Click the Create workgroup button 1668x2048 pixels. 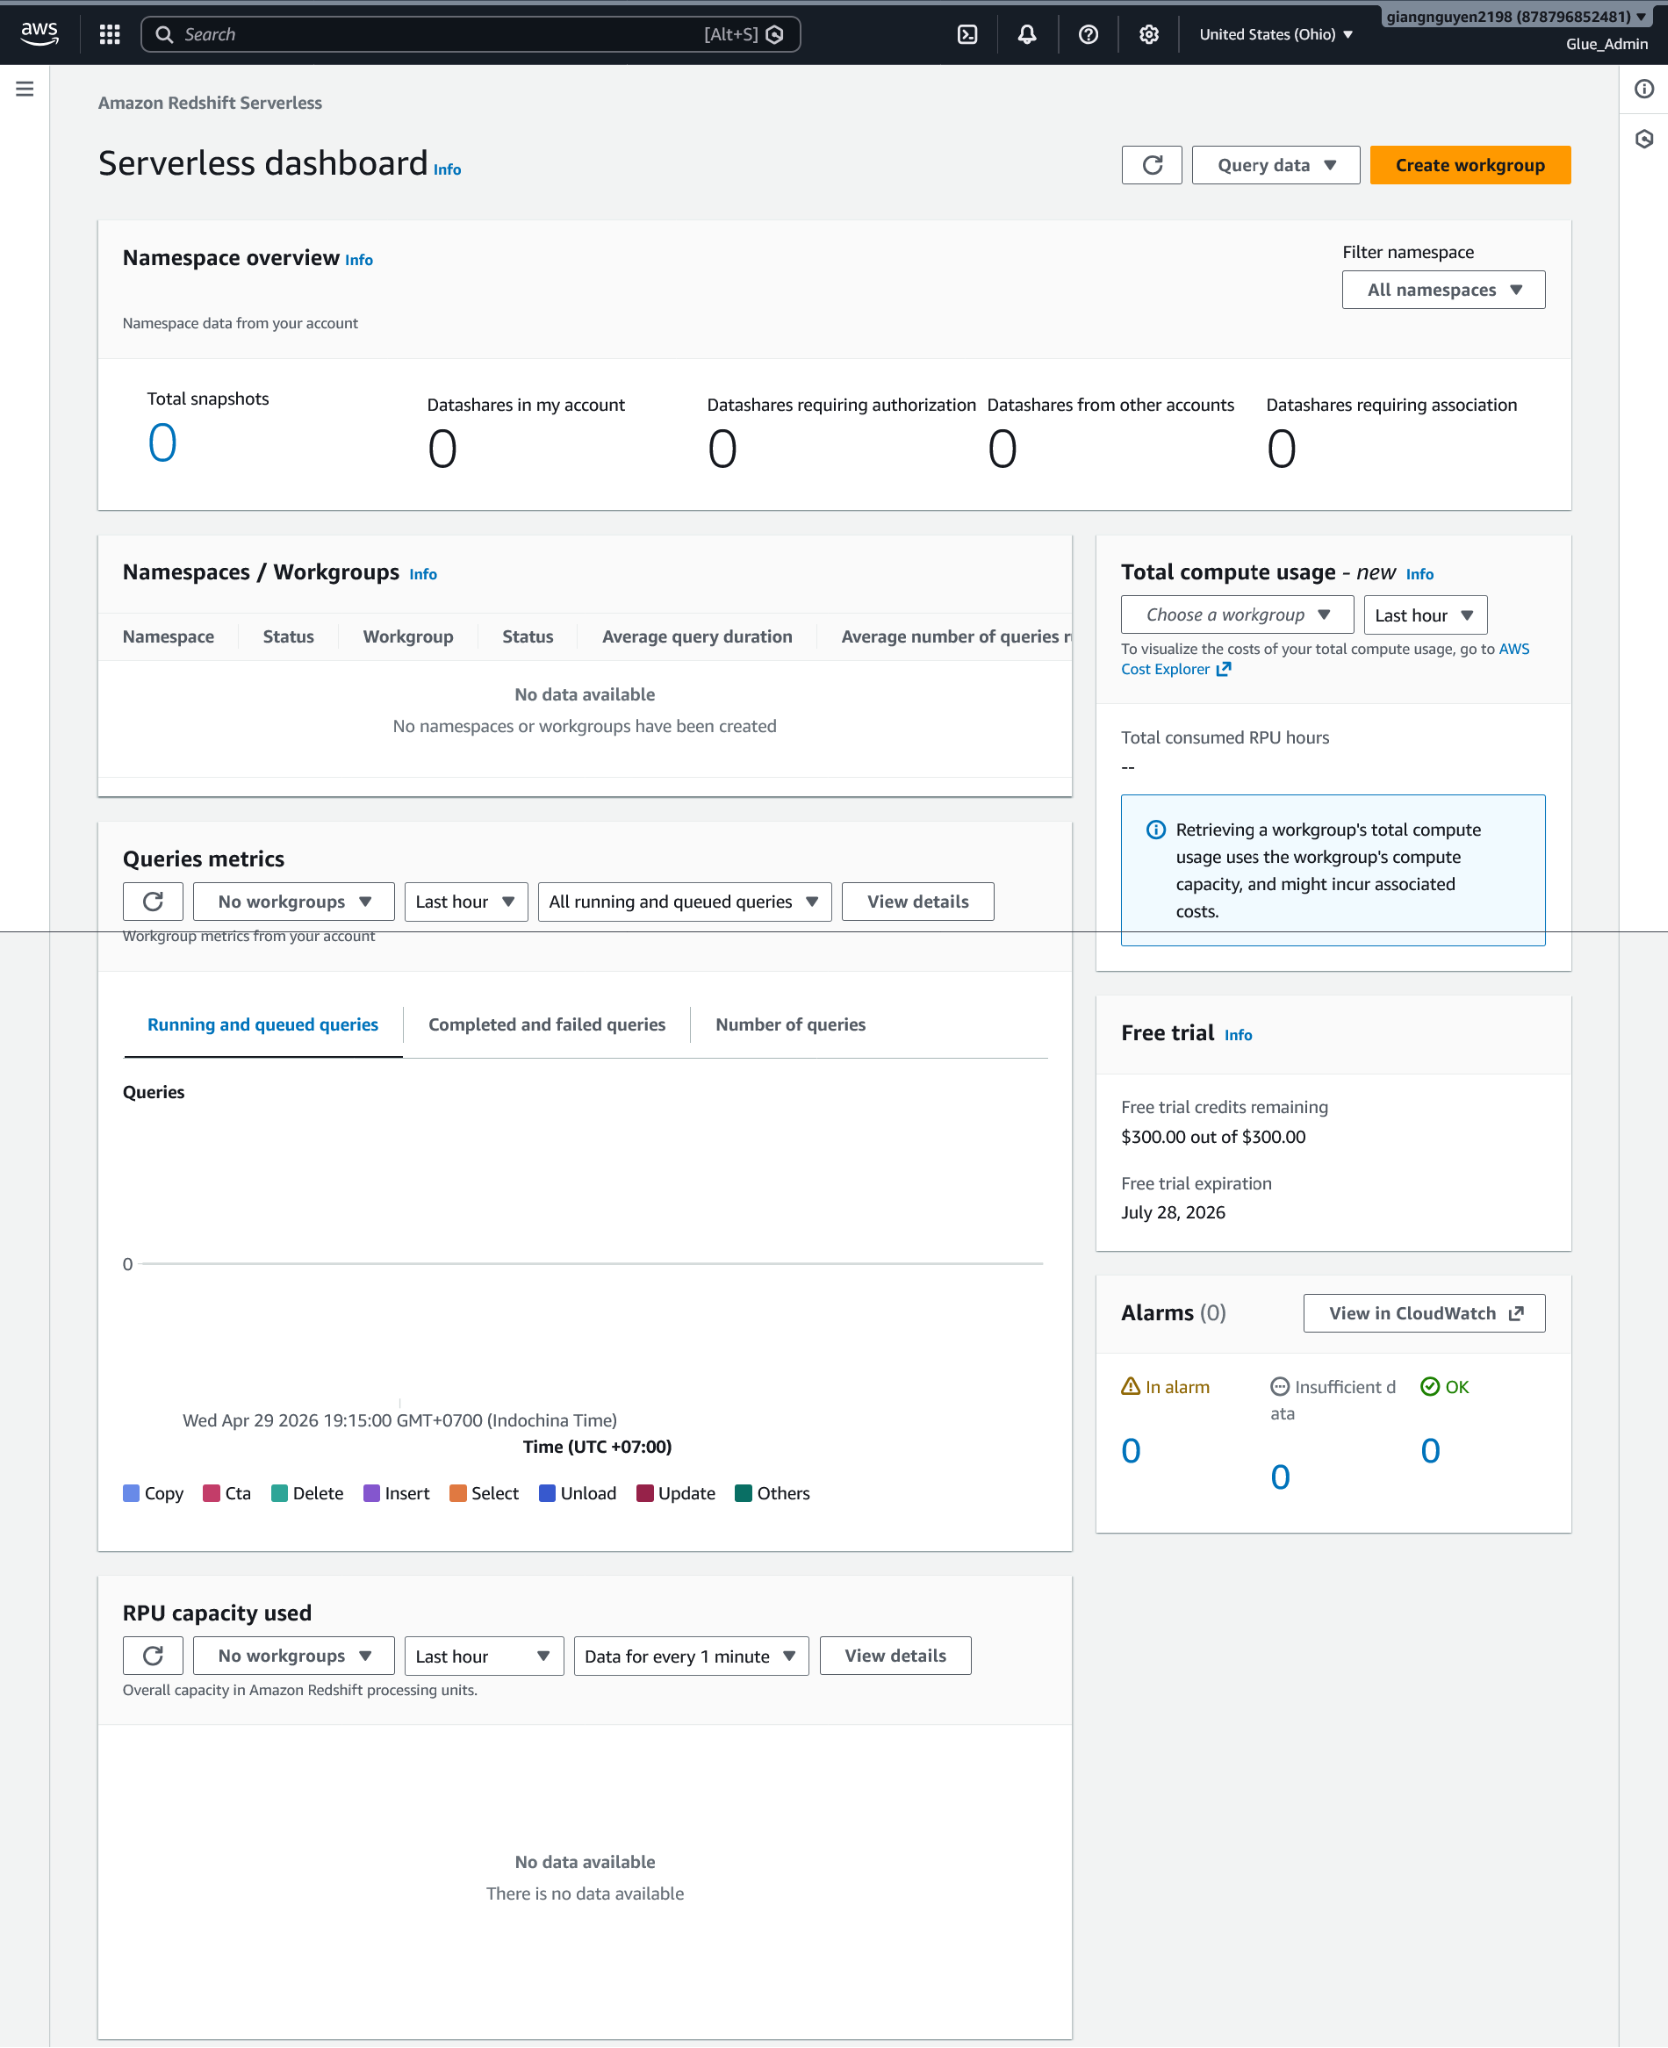[1470, 165]
